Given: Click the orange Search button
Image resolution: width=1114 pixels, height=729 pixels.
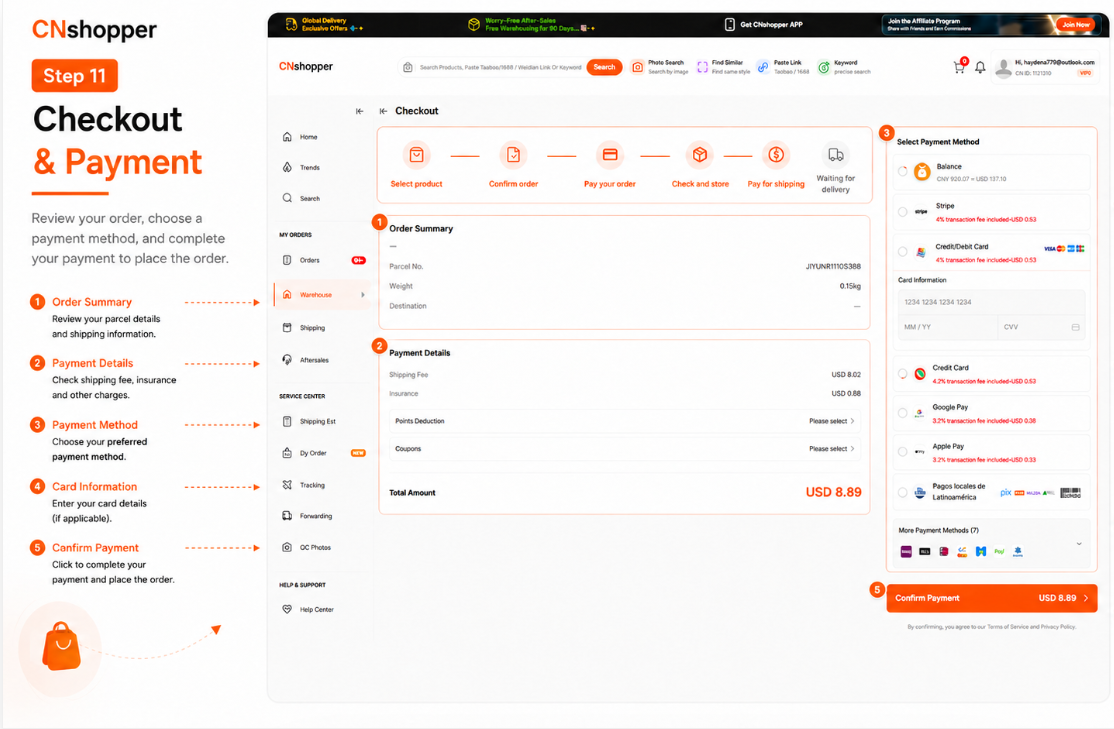Looking at the screenshot, I should (x=605, y=67).
